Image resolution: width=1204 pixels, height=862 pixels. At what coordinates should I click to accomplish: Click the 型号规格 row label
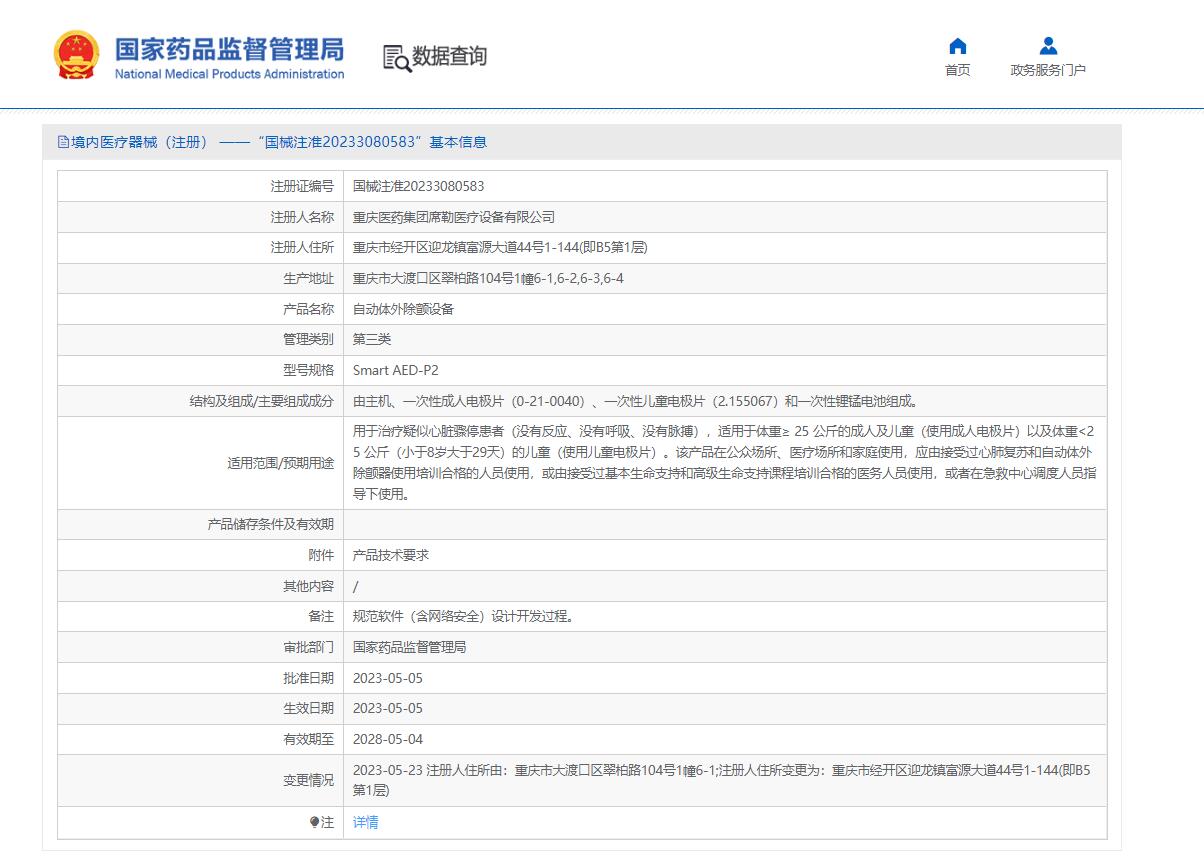[308, 370]
